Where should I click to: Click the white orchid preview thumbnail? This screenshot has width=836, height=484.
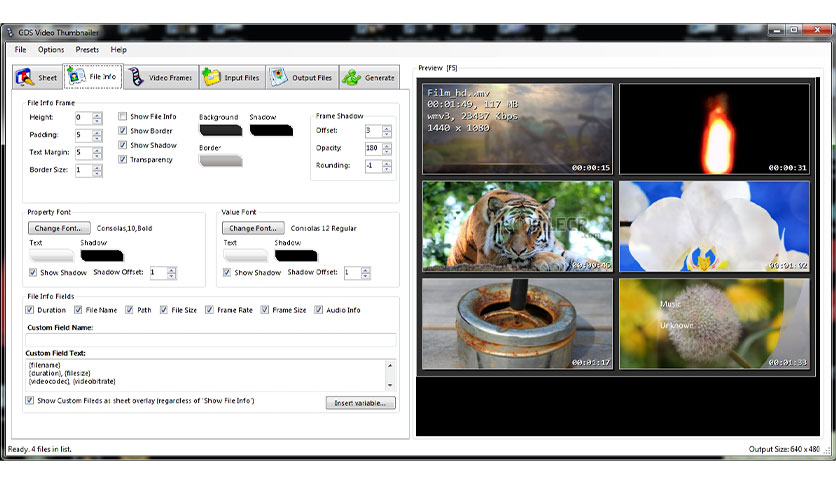714,226
